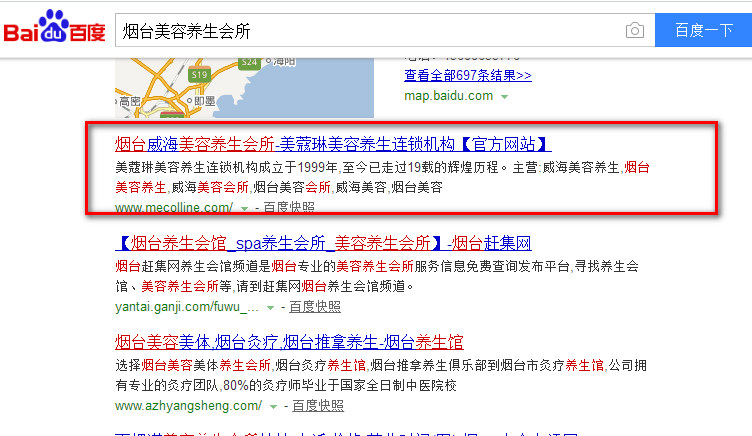The width and height of the screenshot is (752, 436).
Task: Open 百度快照 for the azhyangsheng result
Action: click(317, 406)
